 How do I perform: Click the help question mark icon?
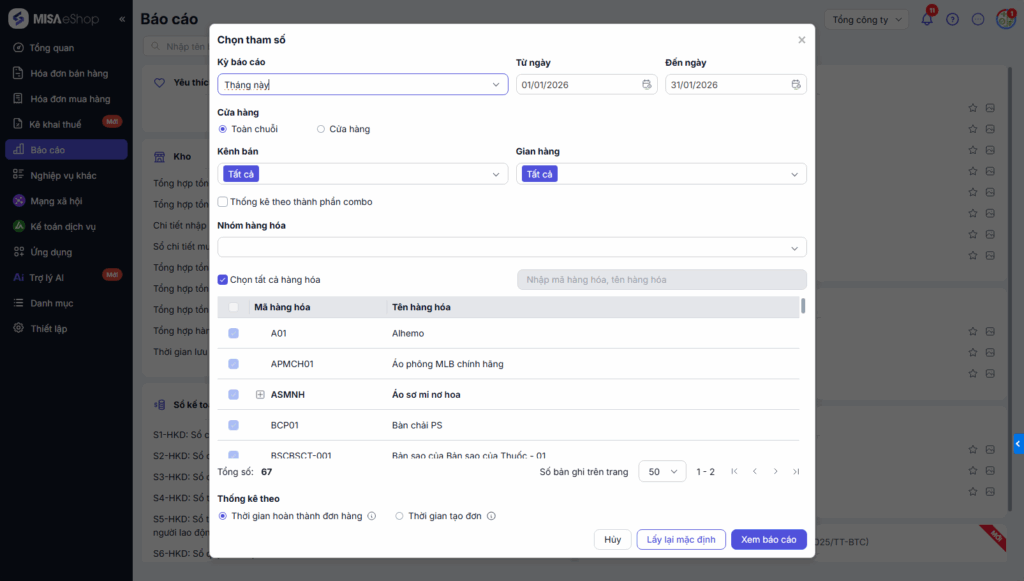point(952,19)
